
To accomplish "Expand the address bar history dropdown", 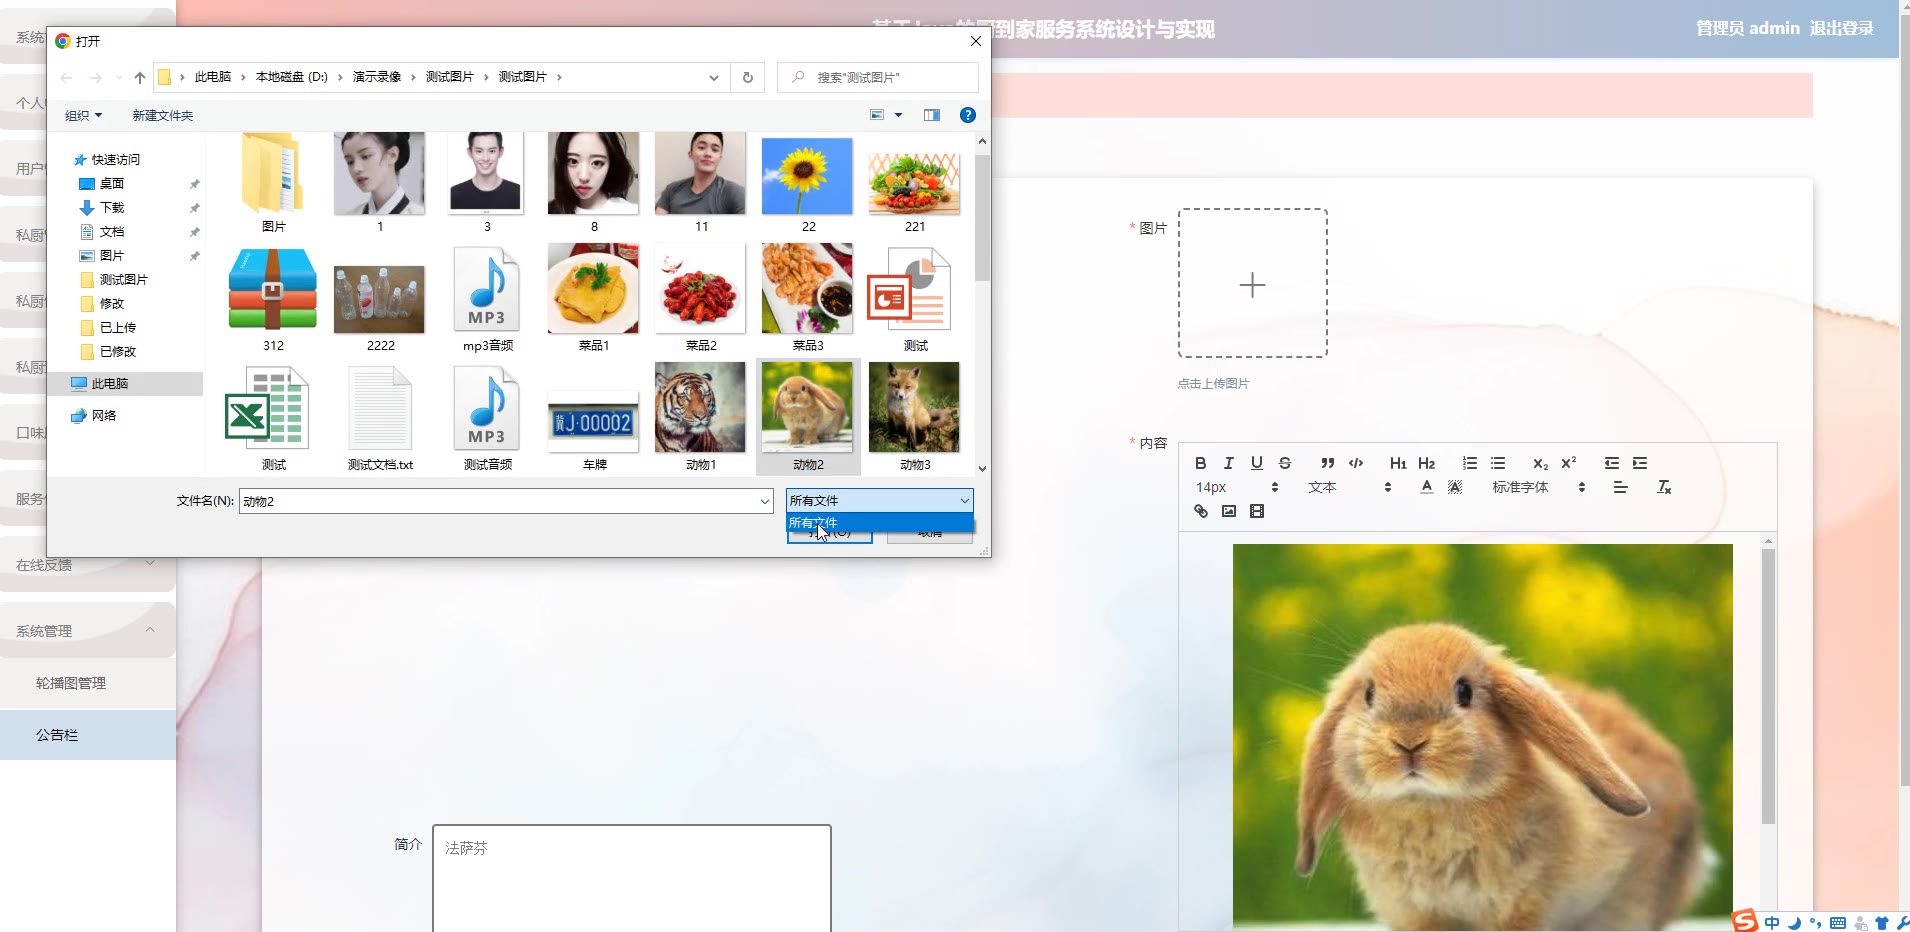I will (x=713, y=77).
